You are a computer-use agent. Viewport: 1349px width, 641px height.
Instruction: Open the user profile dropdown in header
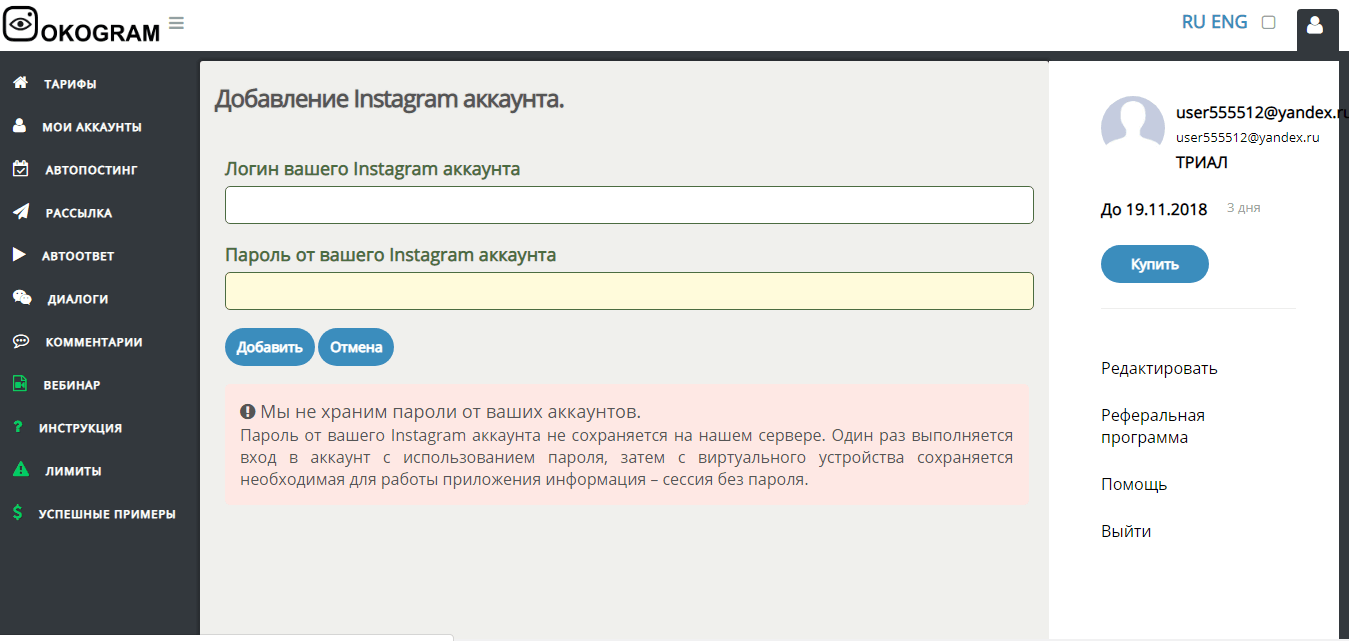pos(1315,26)
